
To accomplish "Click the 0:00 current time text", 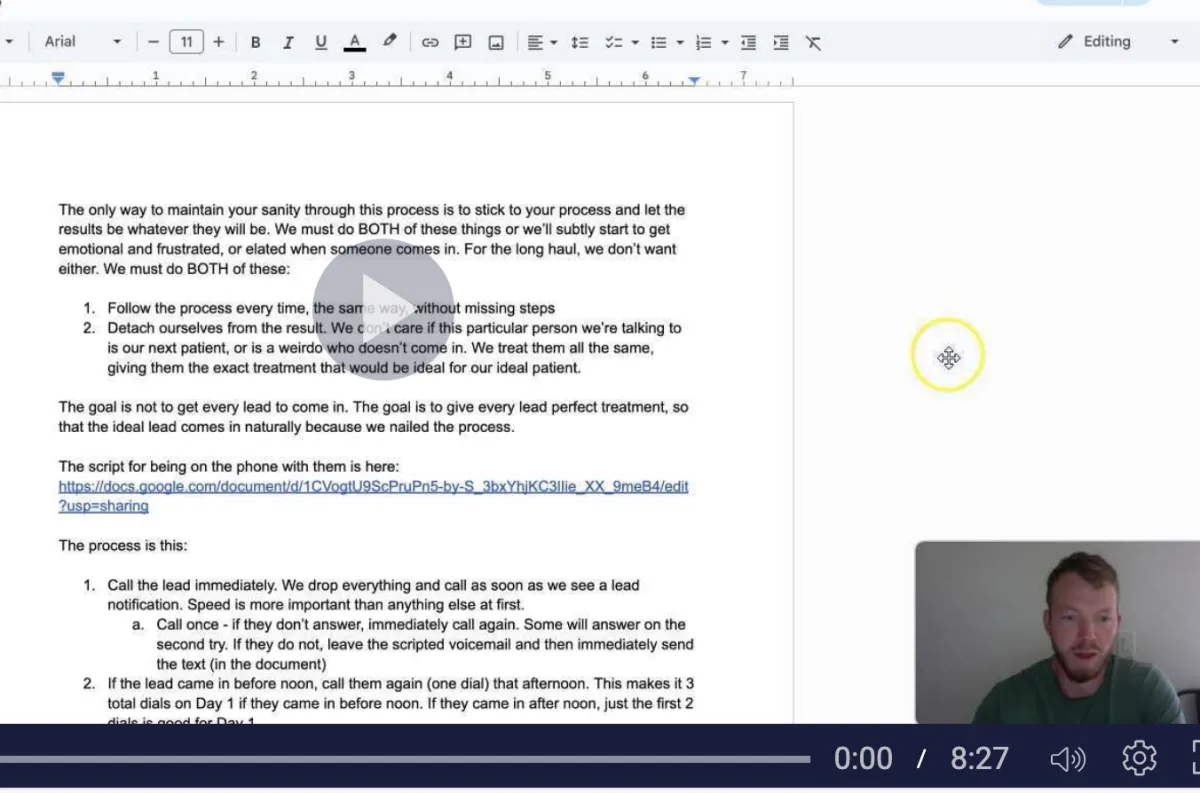I will tap(863, 758).
